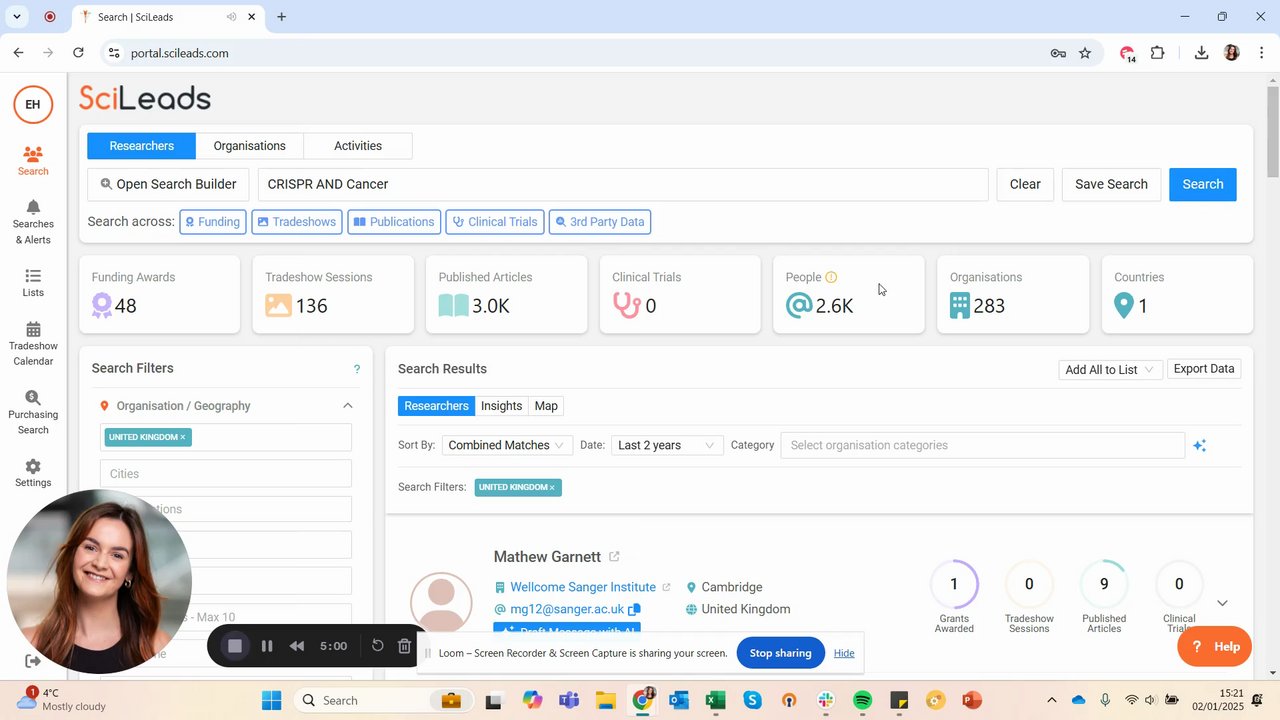Viewport: 1280px width, 720px height.
Task: Click the AI sparkle icon beside Category
Action: point(1199,446)
